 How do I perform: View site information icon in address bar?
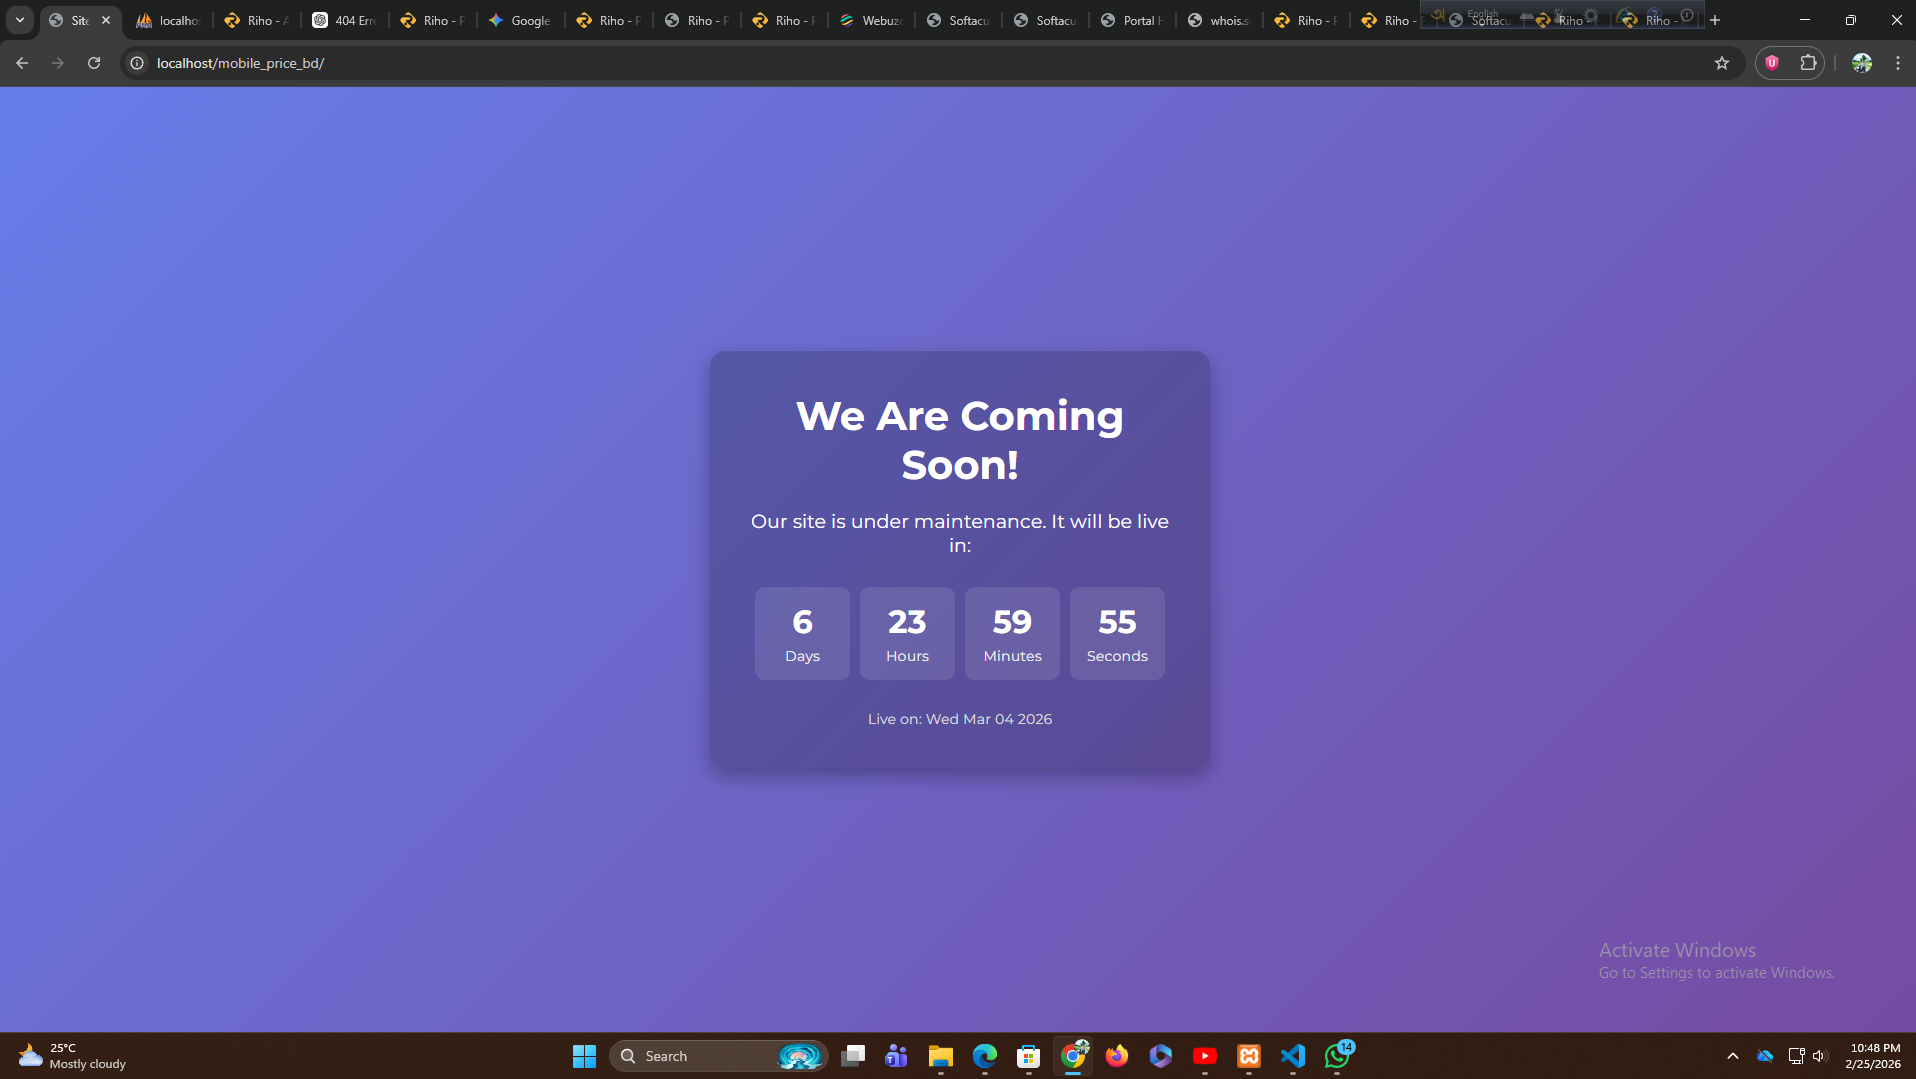138,63
